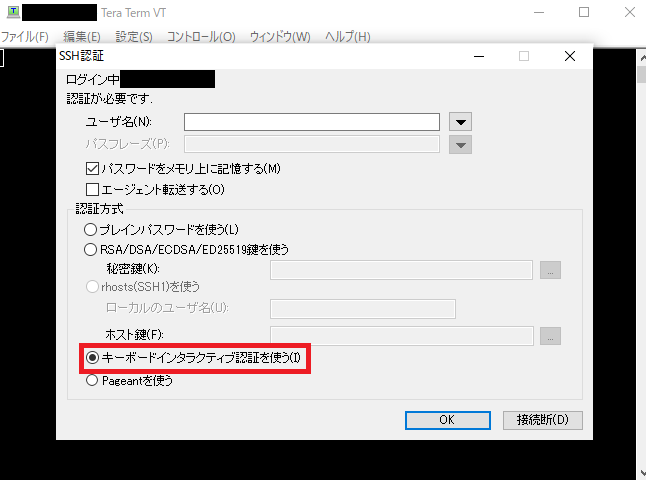The width and height of the screenshot is (646, 480).
Task: Click the ホスト鍵(F) path field
Action: coord(402,336)
